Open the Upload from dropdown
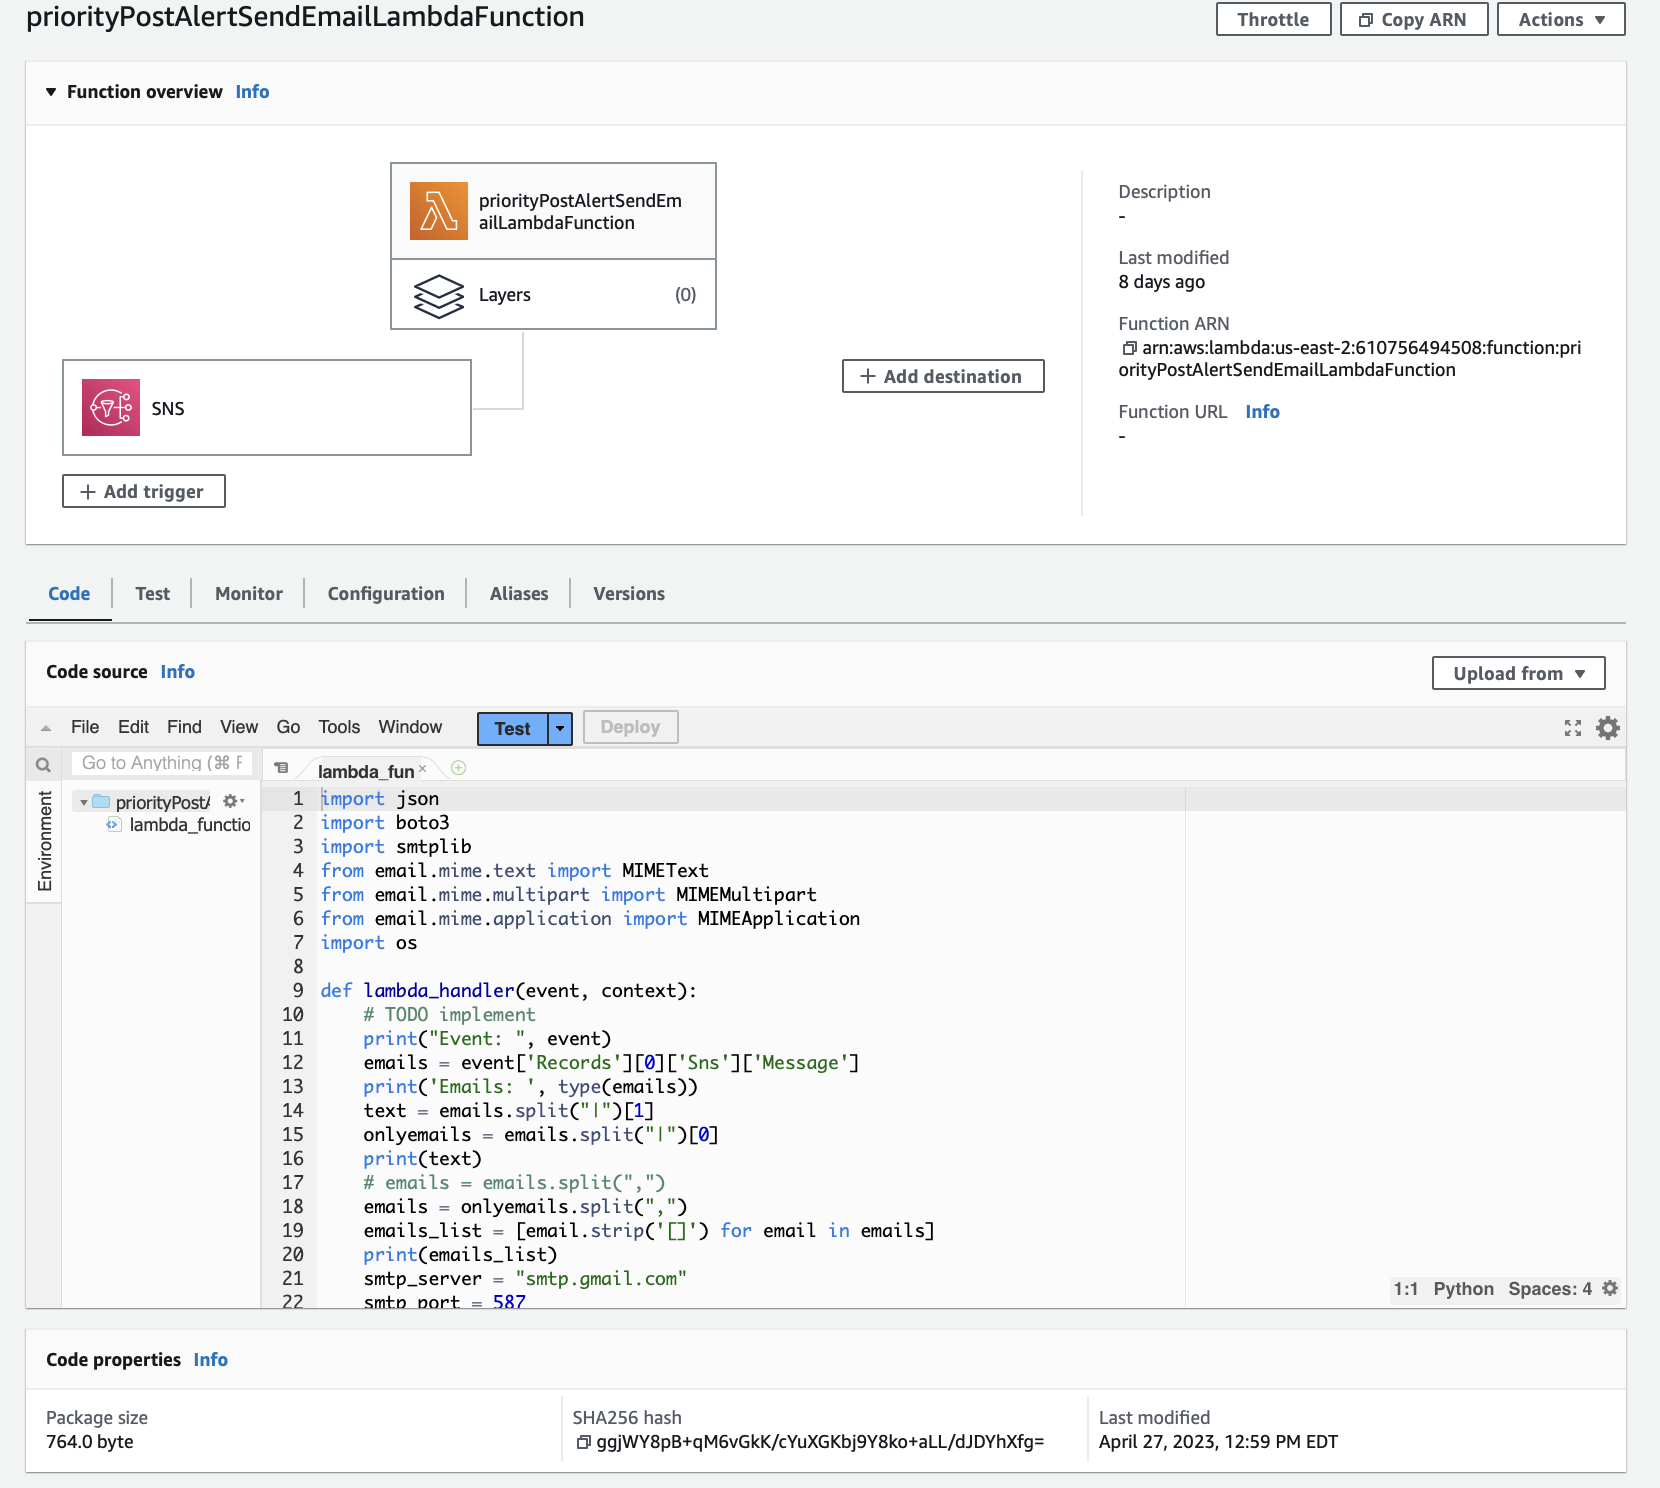 (x=1517, y=673)
